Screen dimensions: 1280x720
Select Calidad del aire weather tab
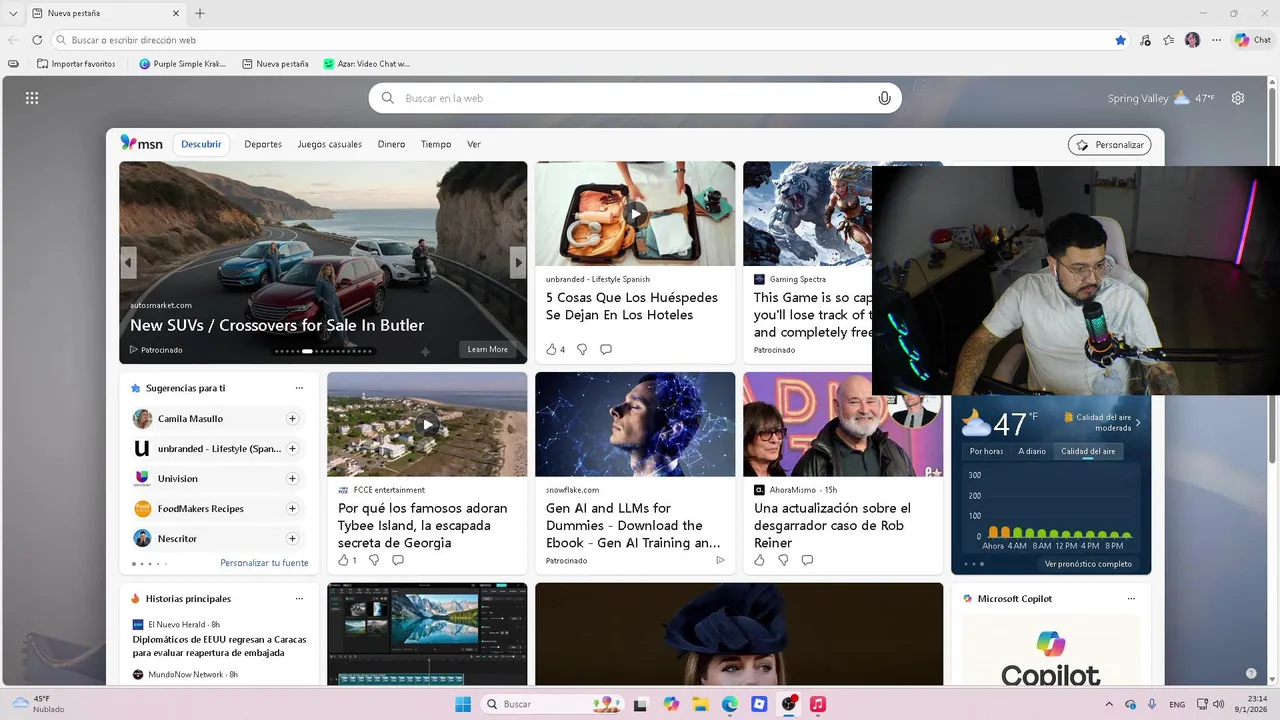[1088, 451]
